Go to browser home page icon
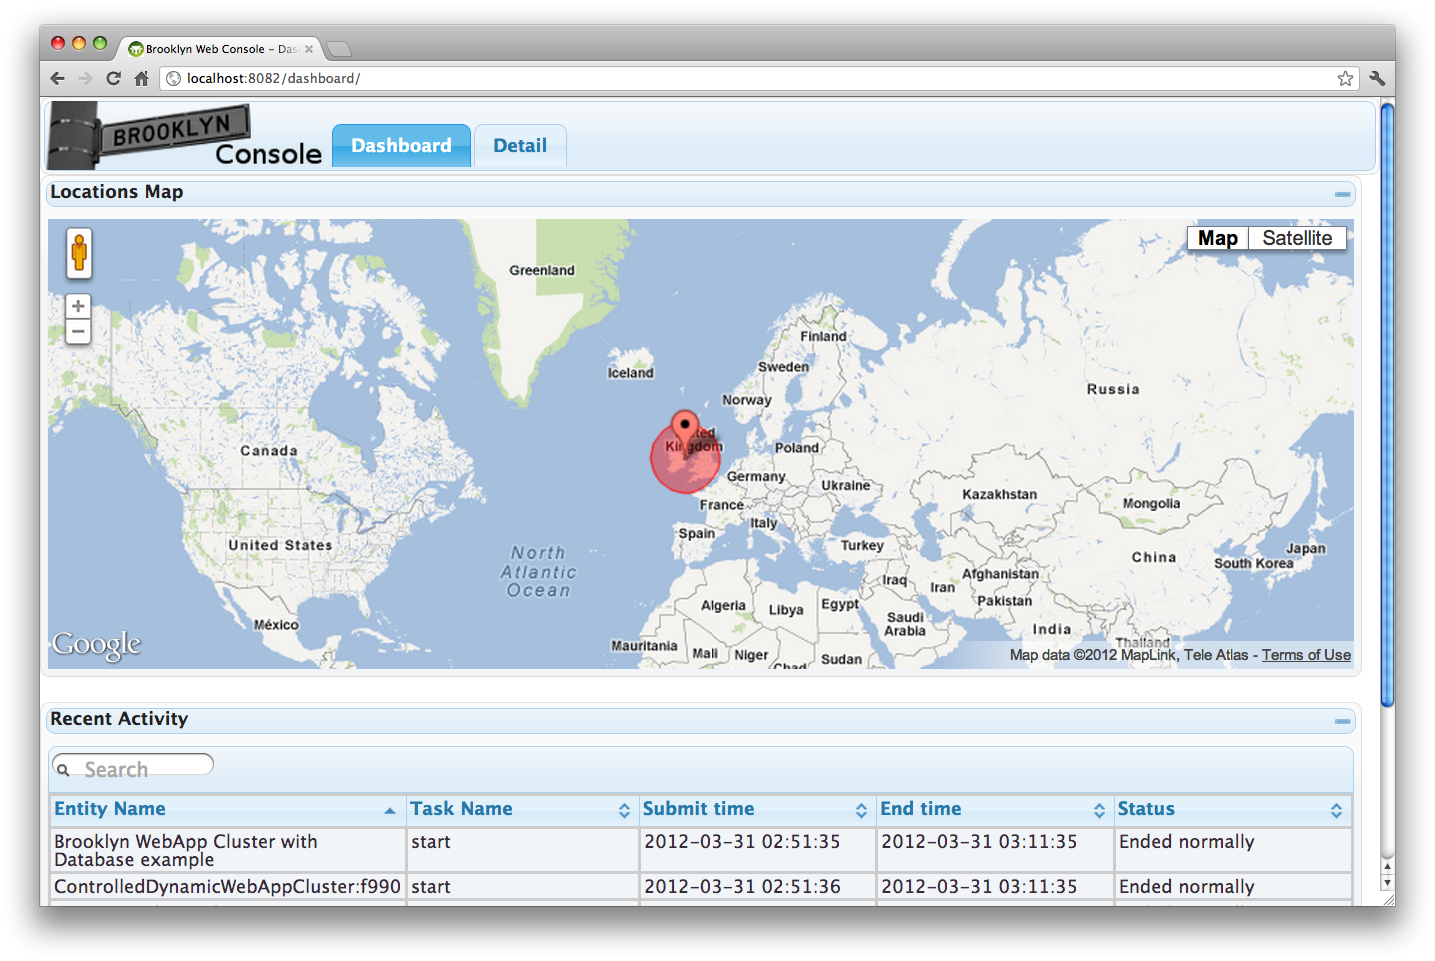The height and width of the screenshot is (961, 1435). [141, 78]
